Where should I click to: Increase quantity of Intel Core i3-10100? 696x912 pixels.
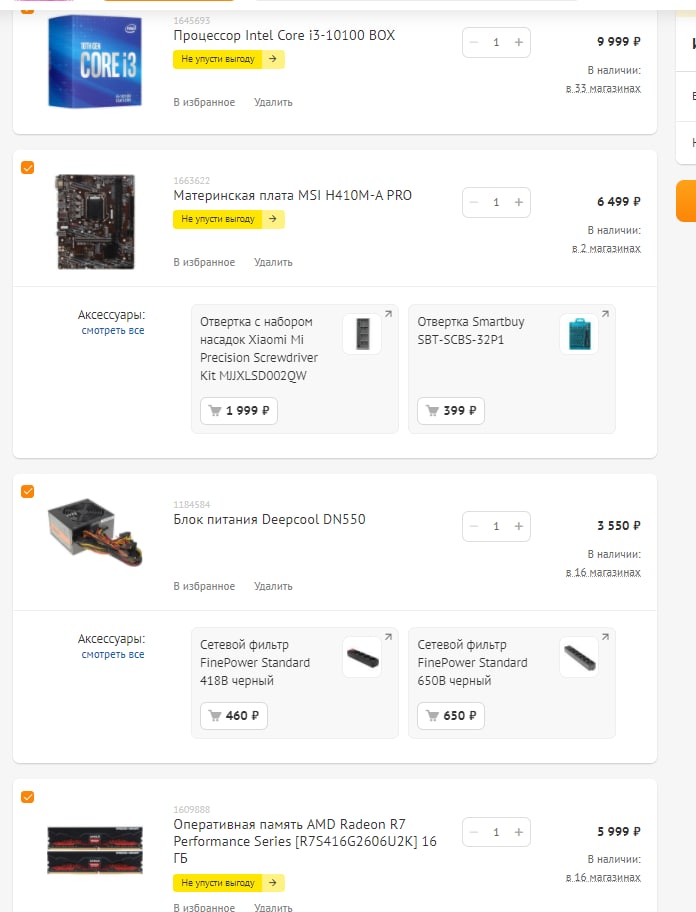(x=519, y=42)
